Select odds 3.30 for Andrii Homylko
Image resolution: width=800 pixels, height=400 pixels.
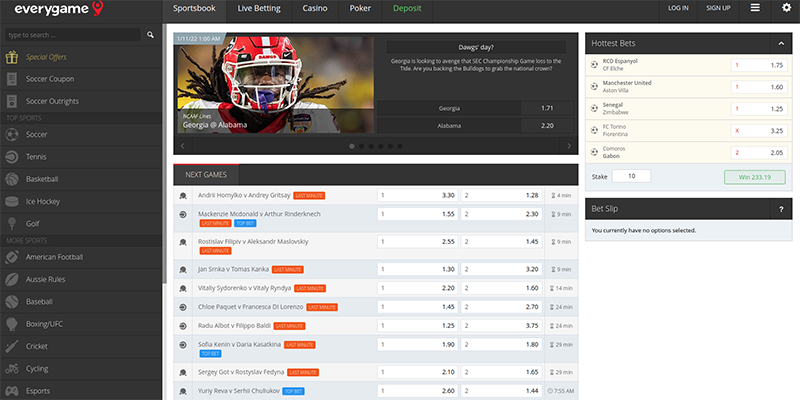click(417, 195)
